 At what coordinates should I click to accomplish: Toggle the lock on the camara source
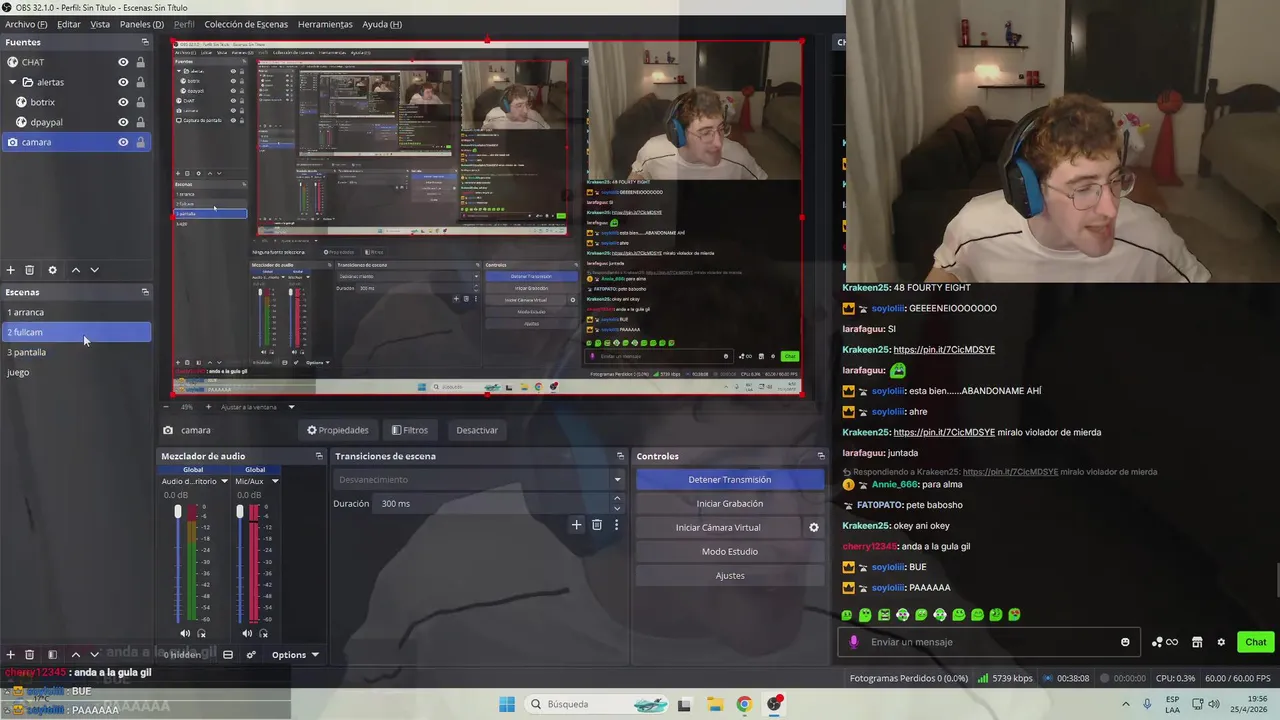point(140,142)
